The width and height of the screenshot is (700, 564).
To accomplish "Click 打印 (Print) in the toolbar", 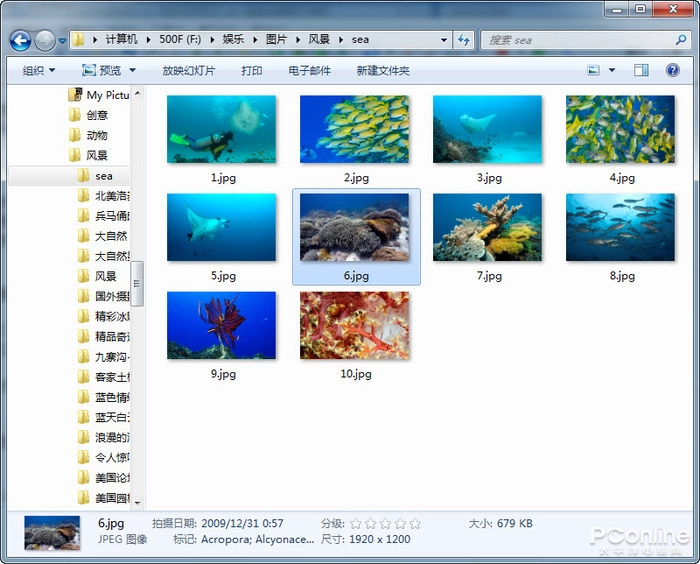I will click(x=252, y=71).
